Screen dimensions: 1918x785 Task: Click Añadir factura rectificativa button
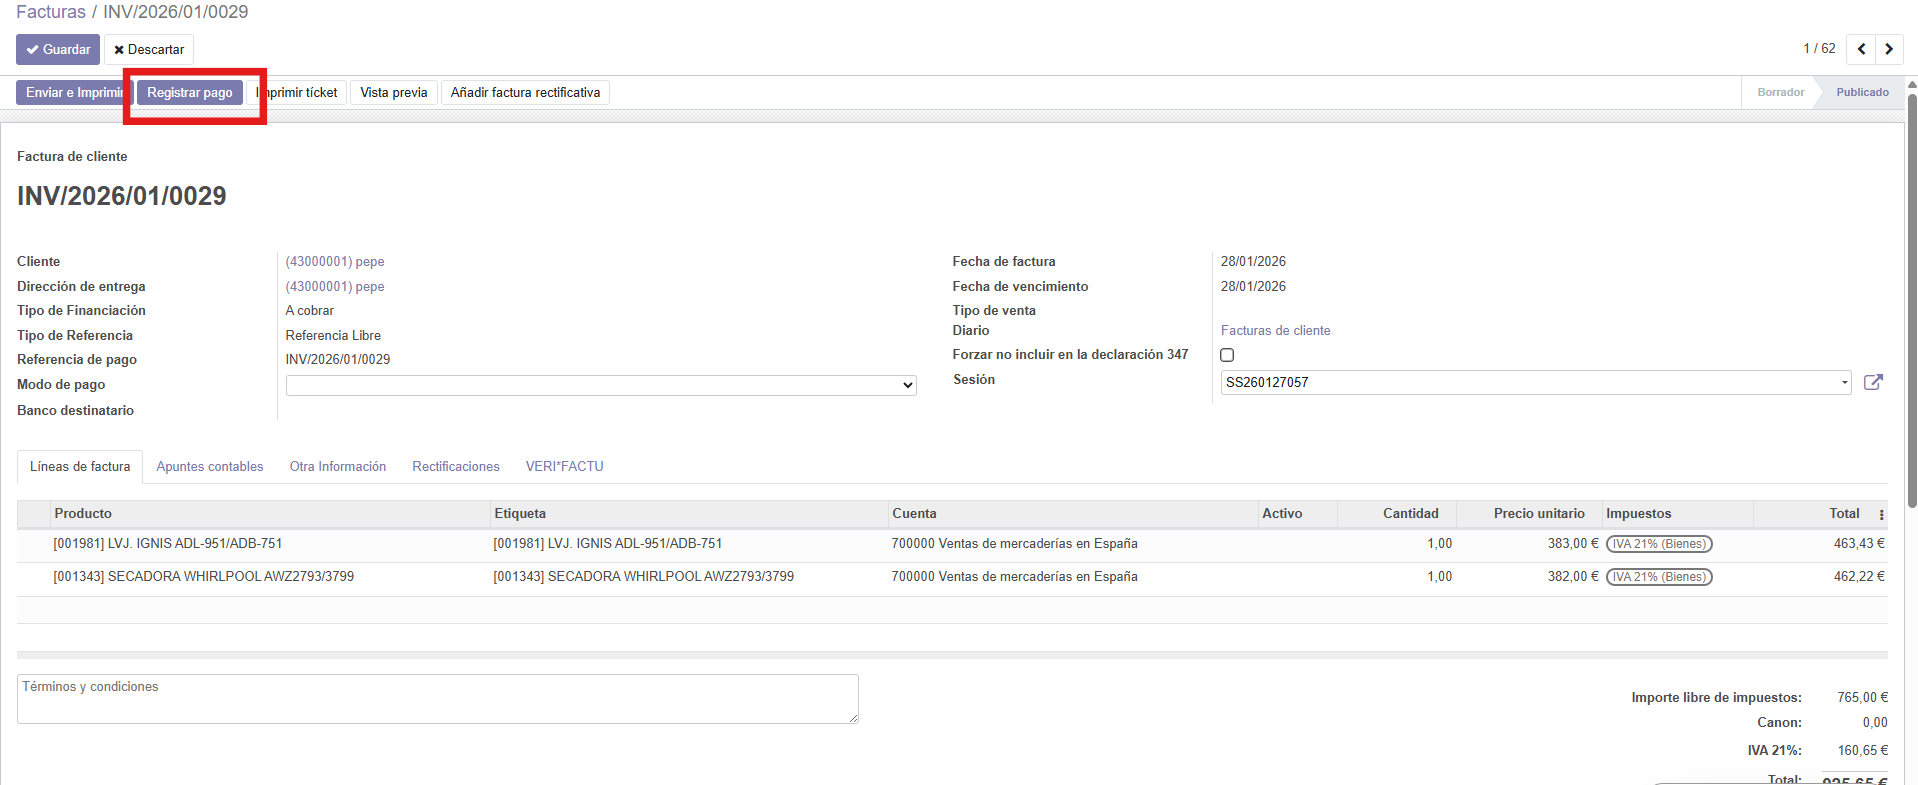[x=525, y=92]
